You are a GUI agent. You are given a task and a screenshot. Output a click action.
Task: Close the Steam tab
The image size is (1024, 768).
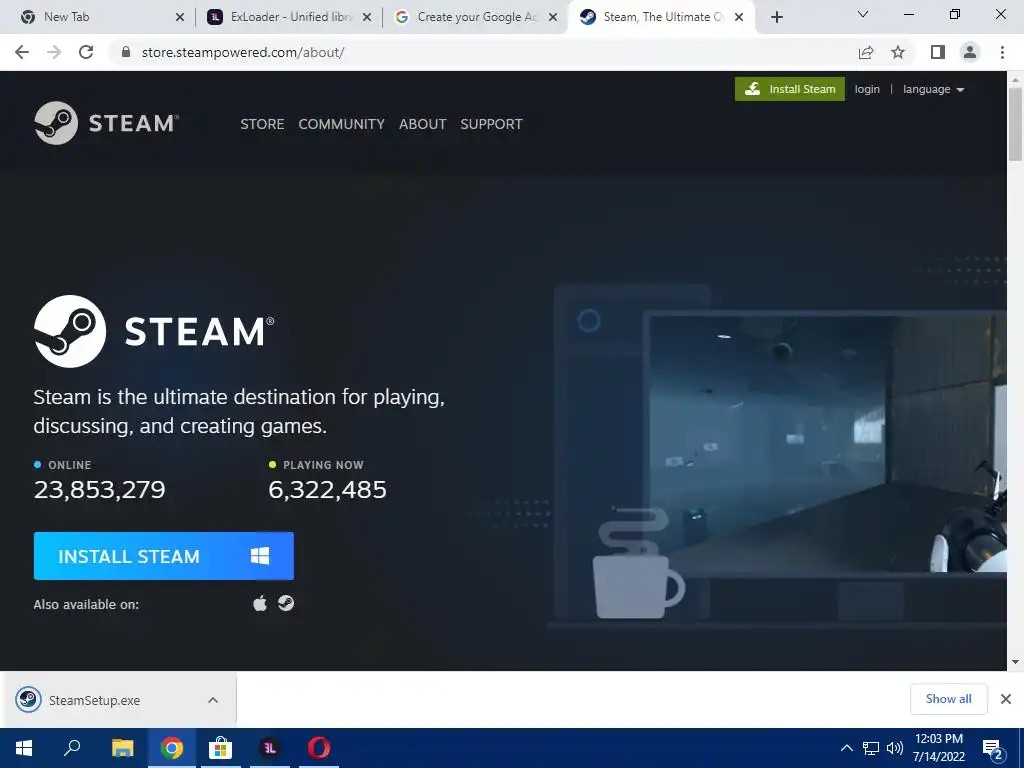[739, 18]
